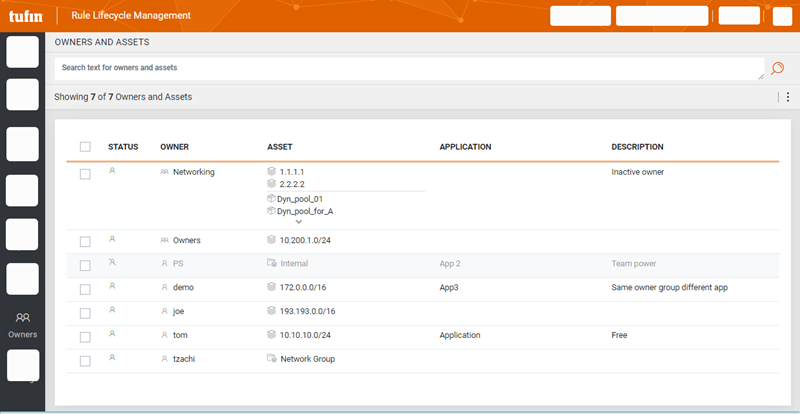Click the App3 application cell

coord(449,288)
